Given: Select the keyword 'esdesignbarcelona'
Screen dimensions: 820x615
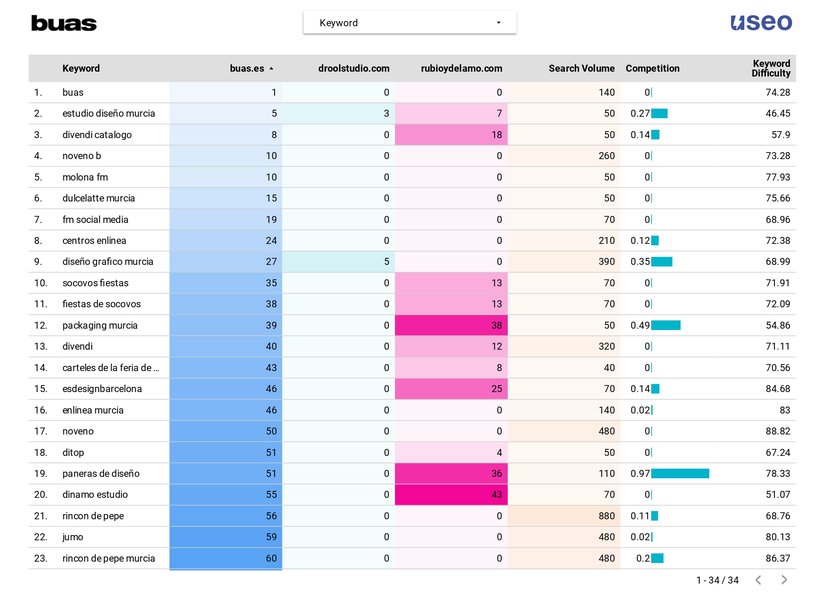Looking at the screenshot, I should 102,389.
